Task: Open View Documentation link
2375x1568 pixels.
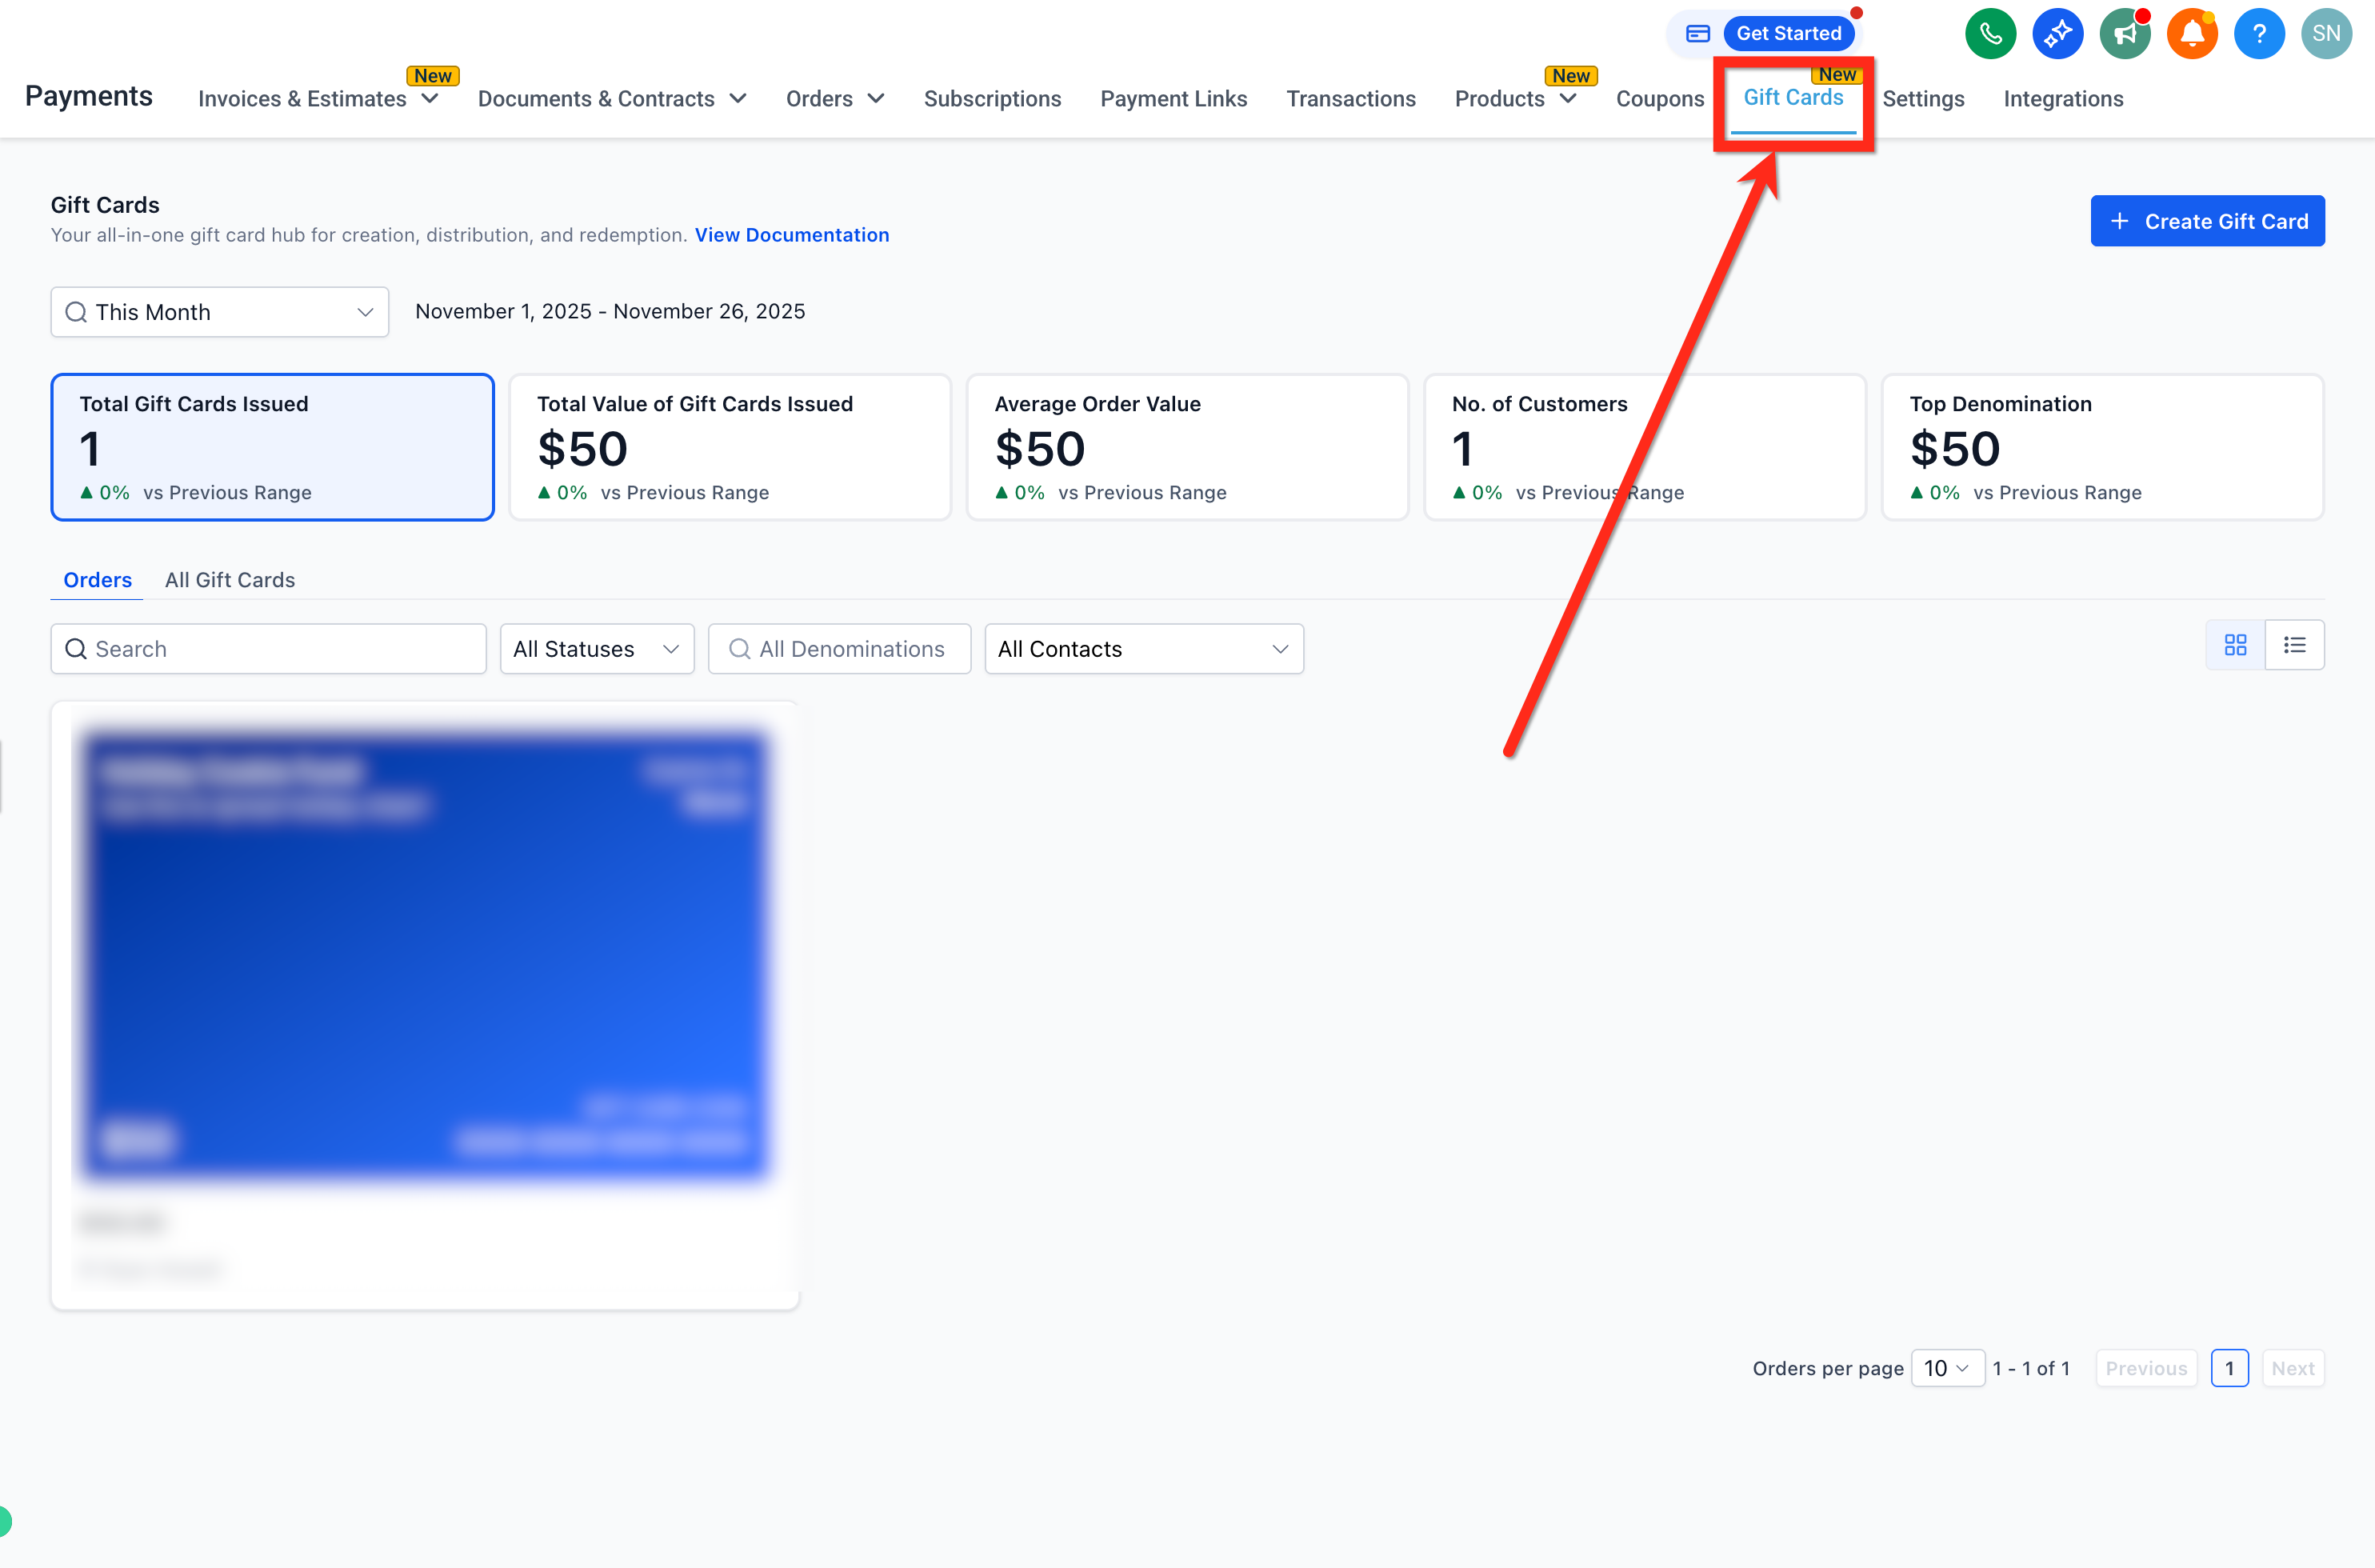Action: pyautogui.click(x=791, y=235)
